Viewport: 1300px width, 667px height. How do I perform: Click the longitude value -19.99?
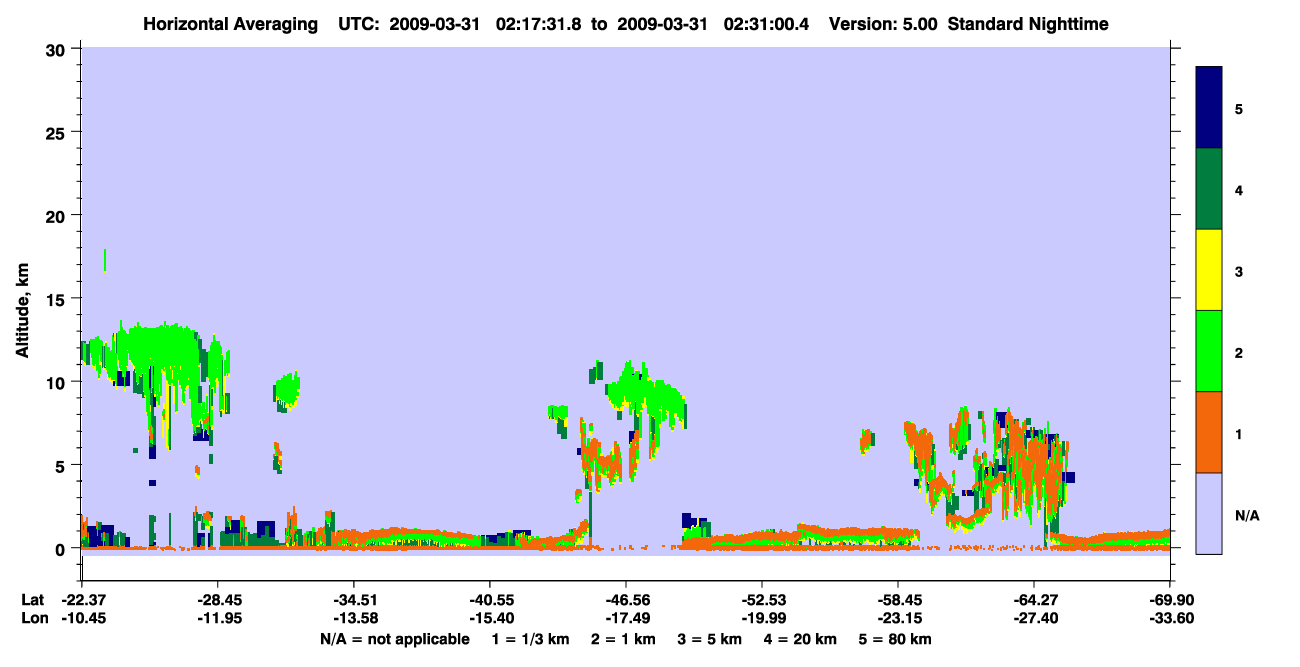pos(761,618)
